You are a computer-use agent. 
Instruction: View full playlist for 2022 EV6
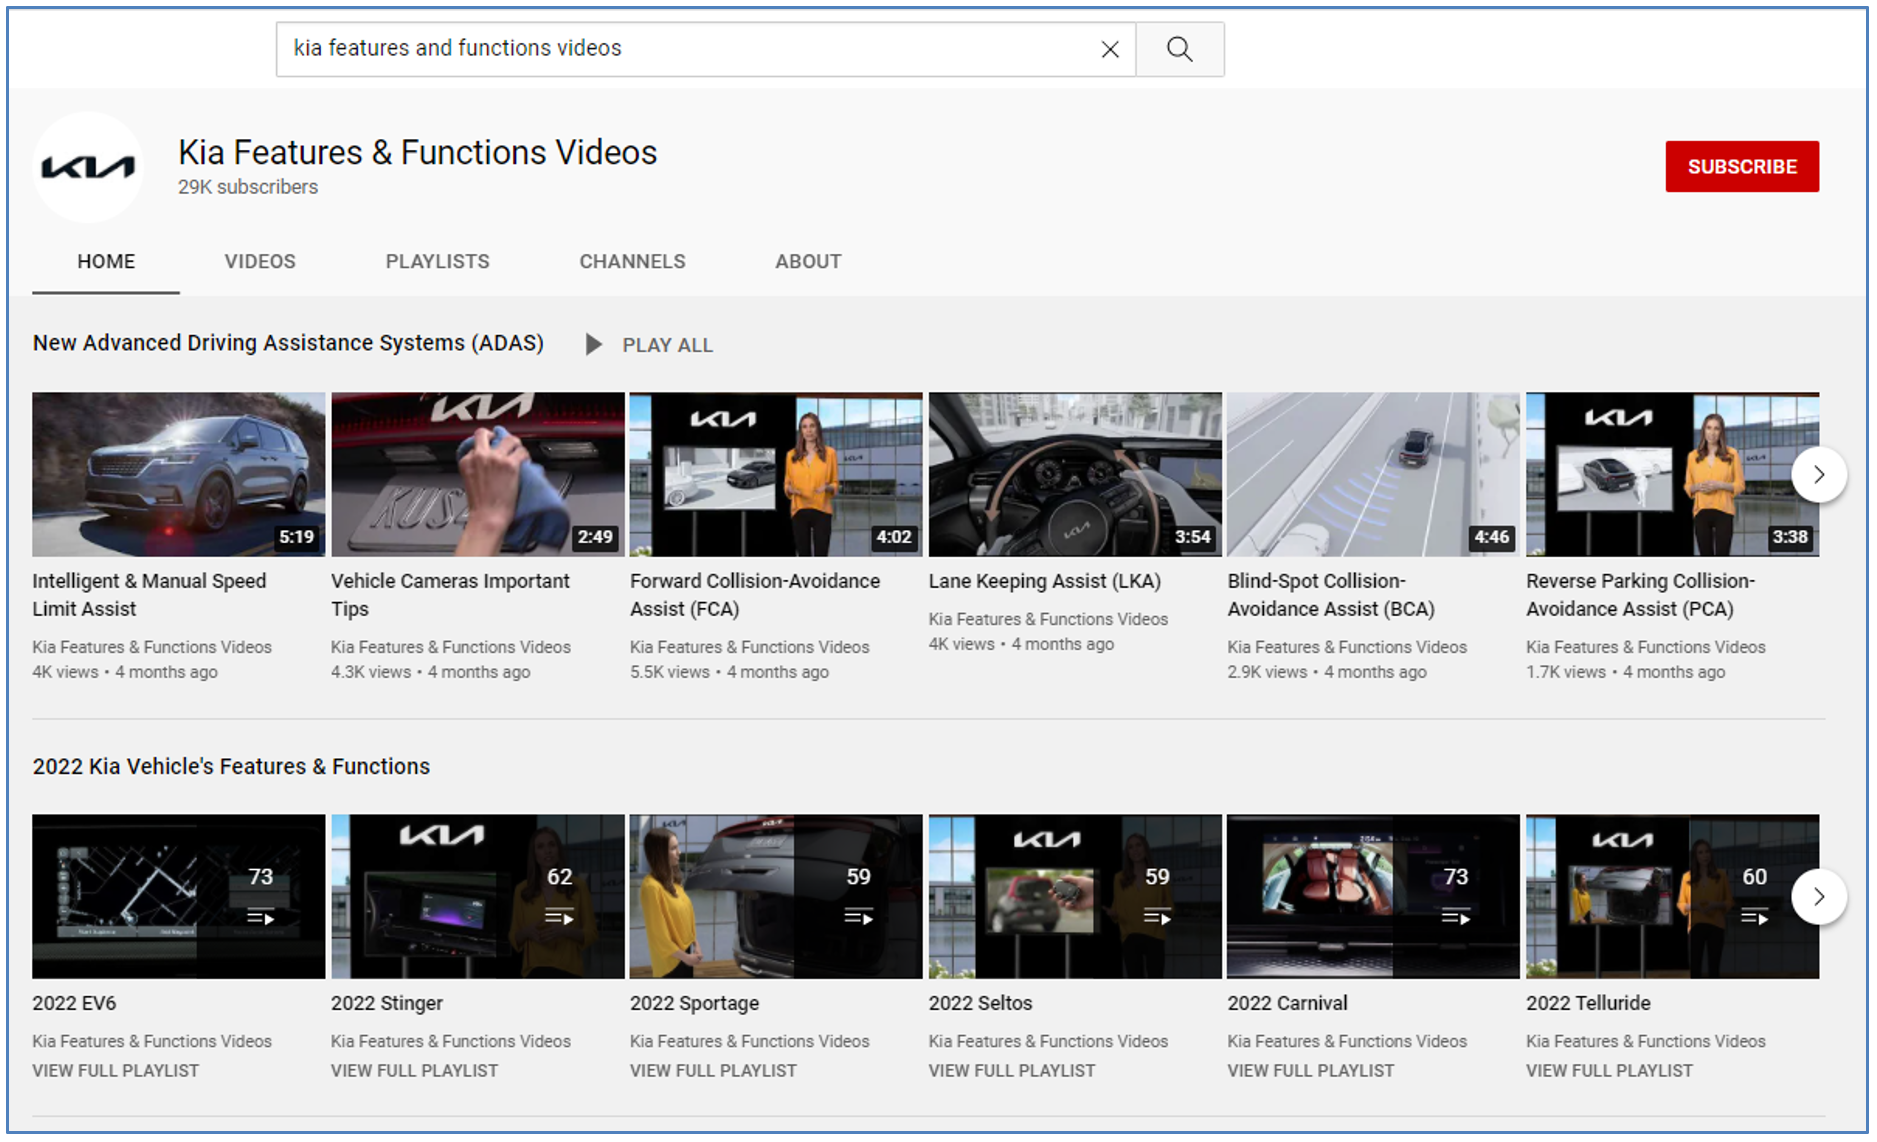click(x=115, y=1070)
